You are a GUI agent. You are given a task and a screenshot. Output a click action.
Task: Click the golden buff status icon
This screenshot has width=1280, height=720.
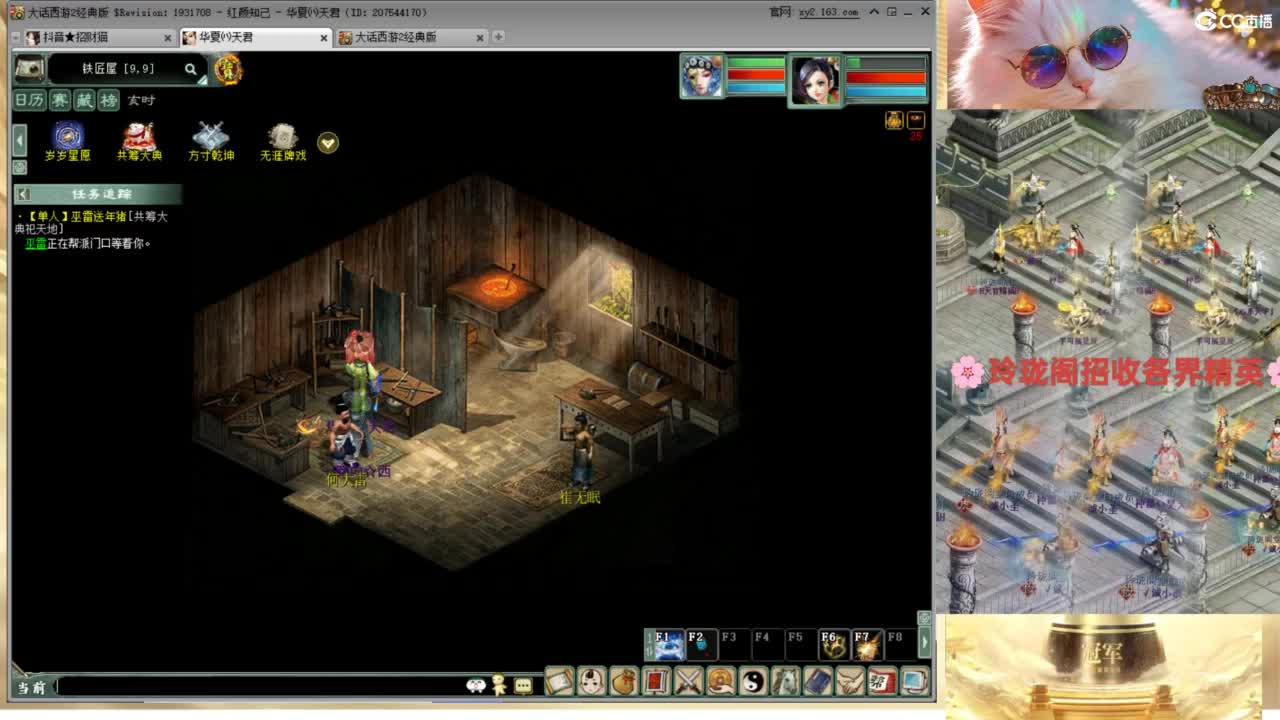894,120
